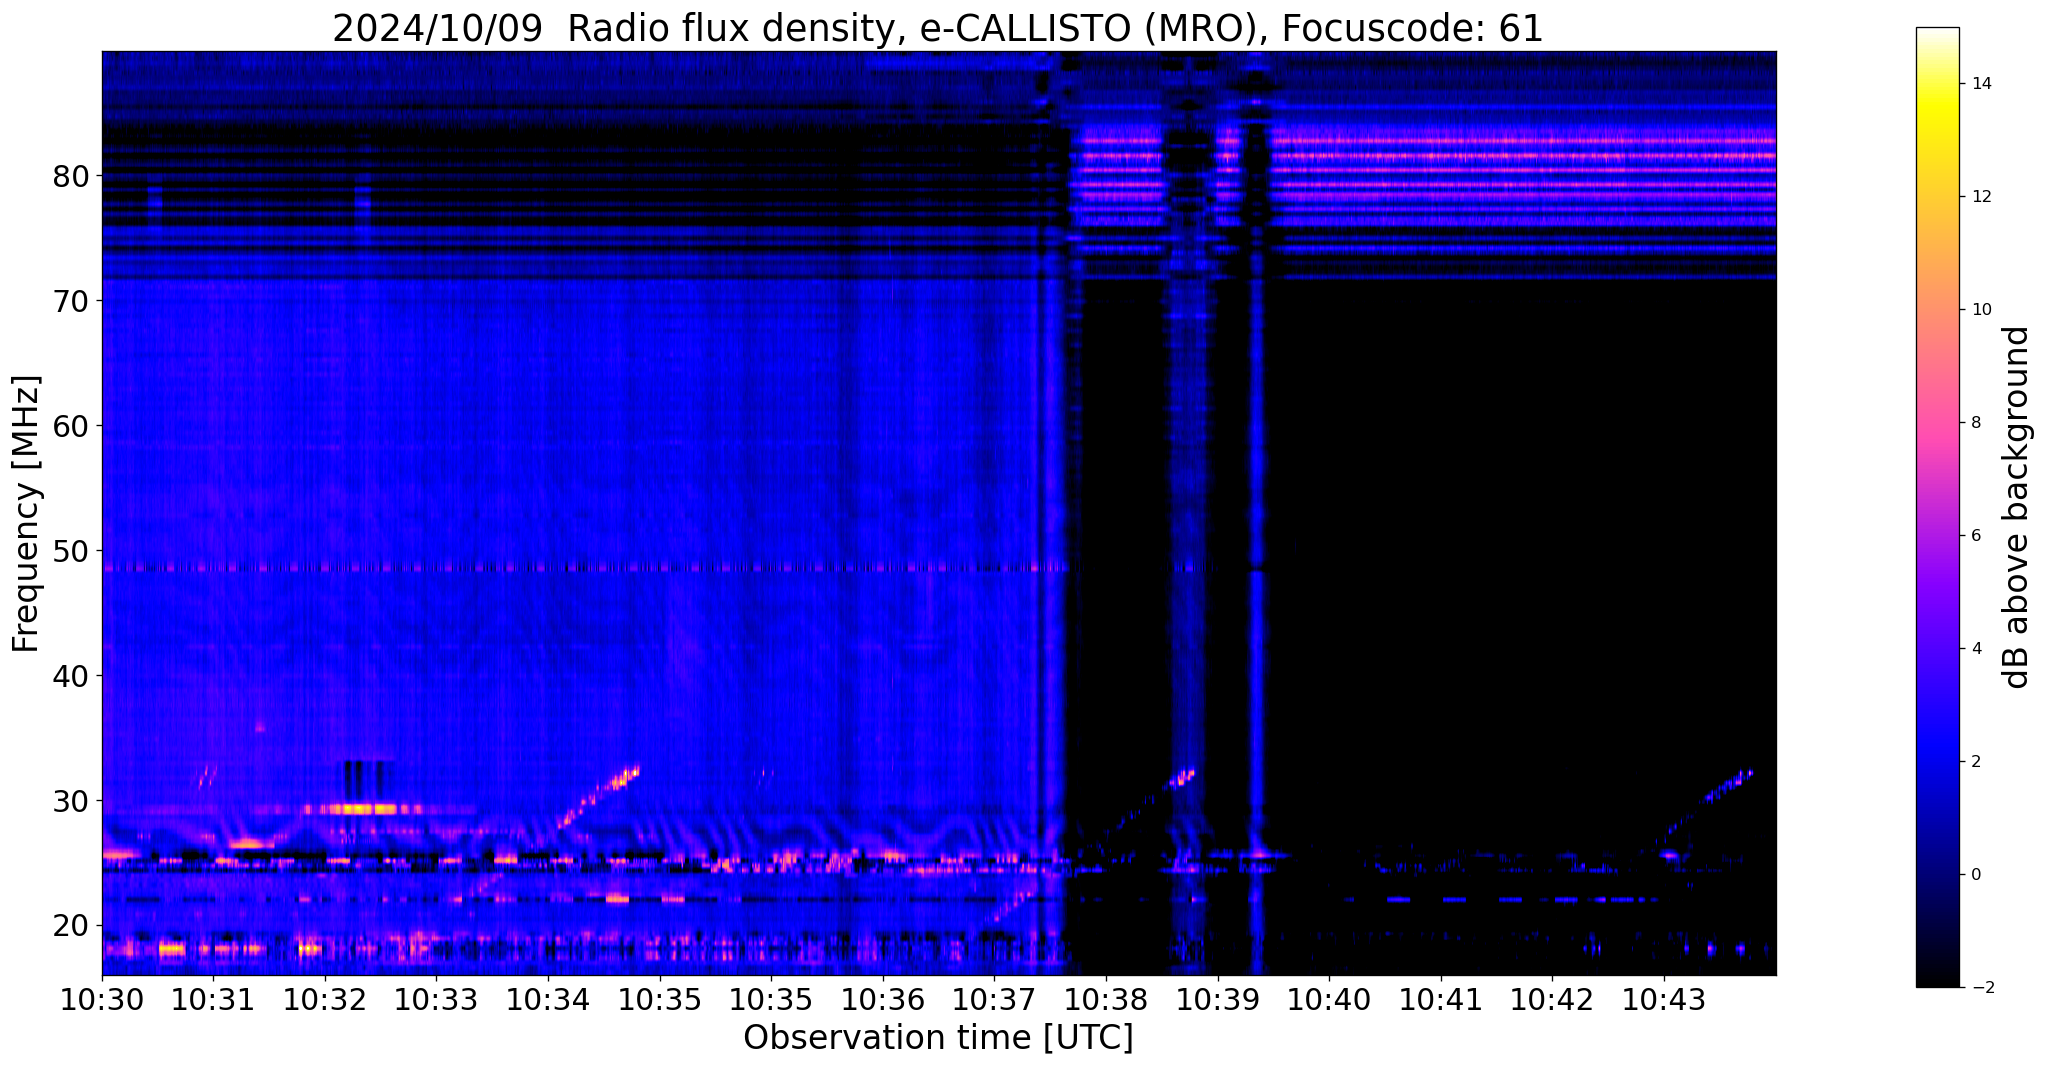Click the 30 tick on frequency axis

pyautogui.click(x=71, y=802)
